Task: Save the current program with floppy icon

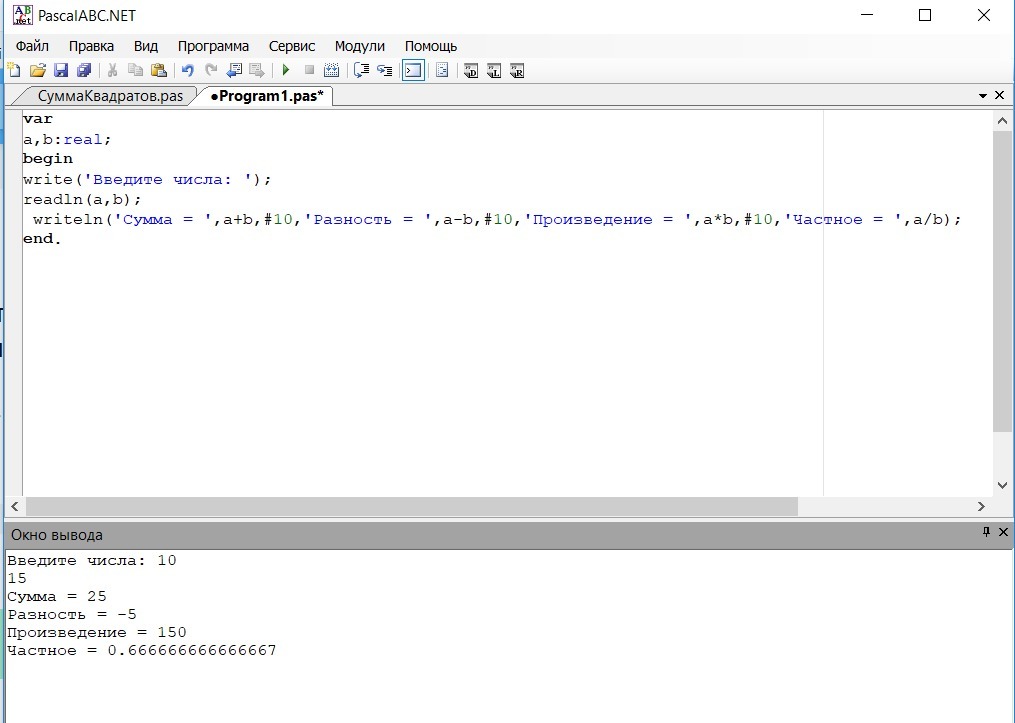Action: click(61, 70)
